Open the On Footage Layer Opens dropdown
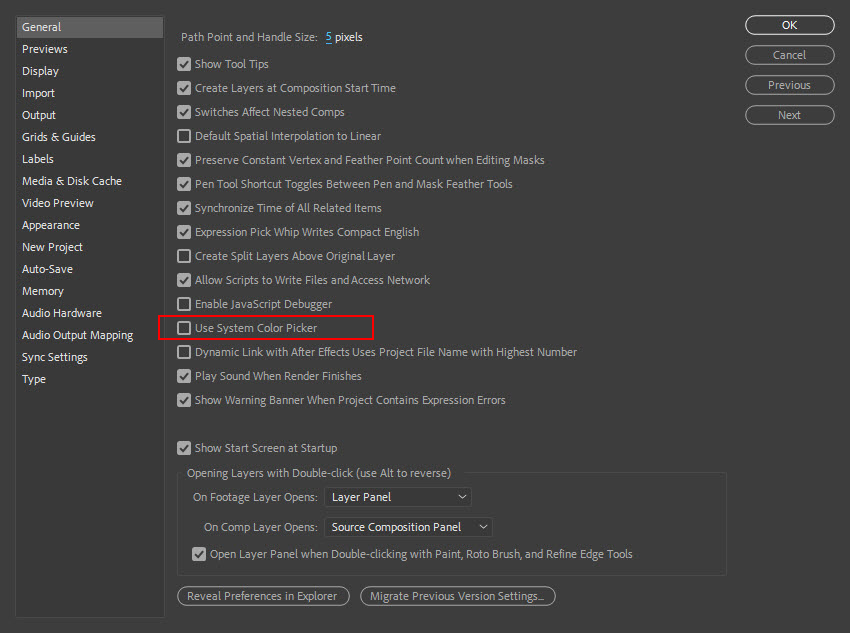Screen dimensions: 850x633 [x=398, y=497]
